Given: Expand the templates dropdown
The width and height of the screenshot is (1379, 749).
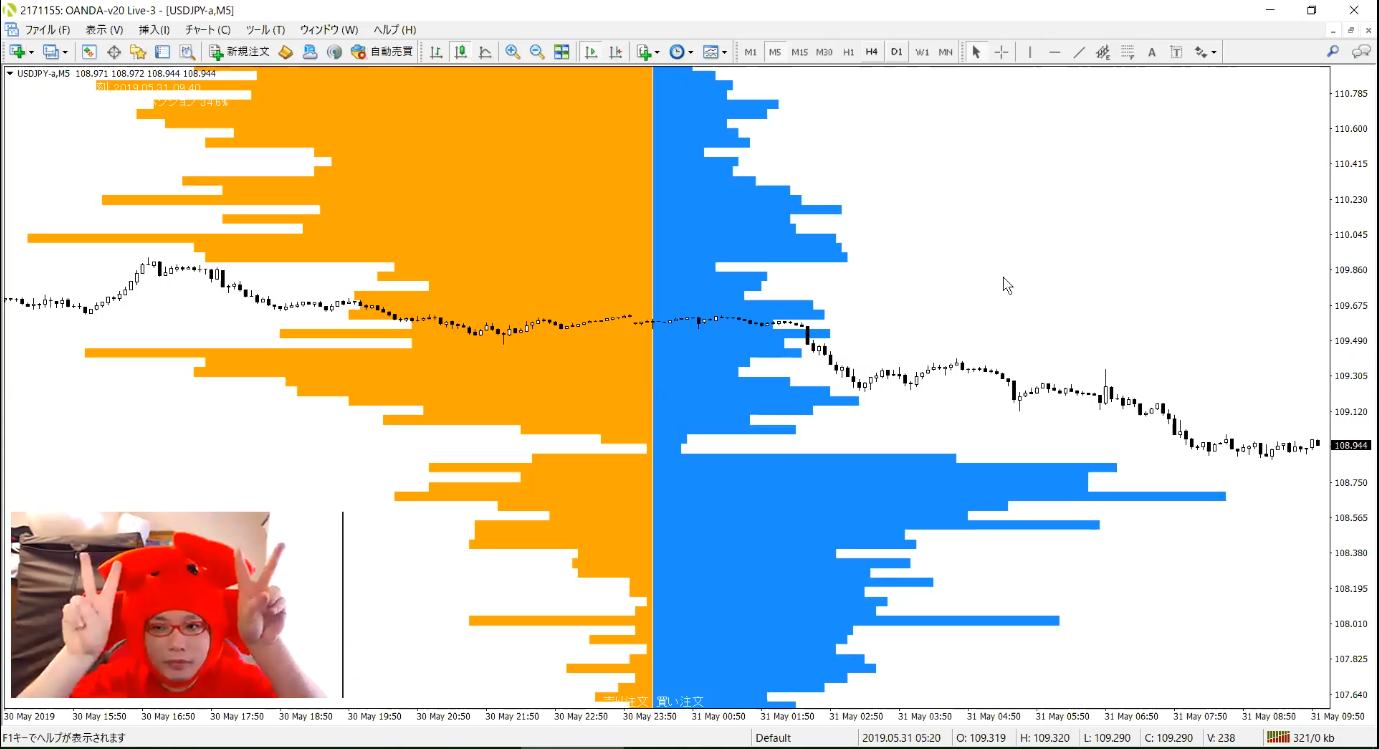Looking at the screenshot, I should tap(724, 52).
